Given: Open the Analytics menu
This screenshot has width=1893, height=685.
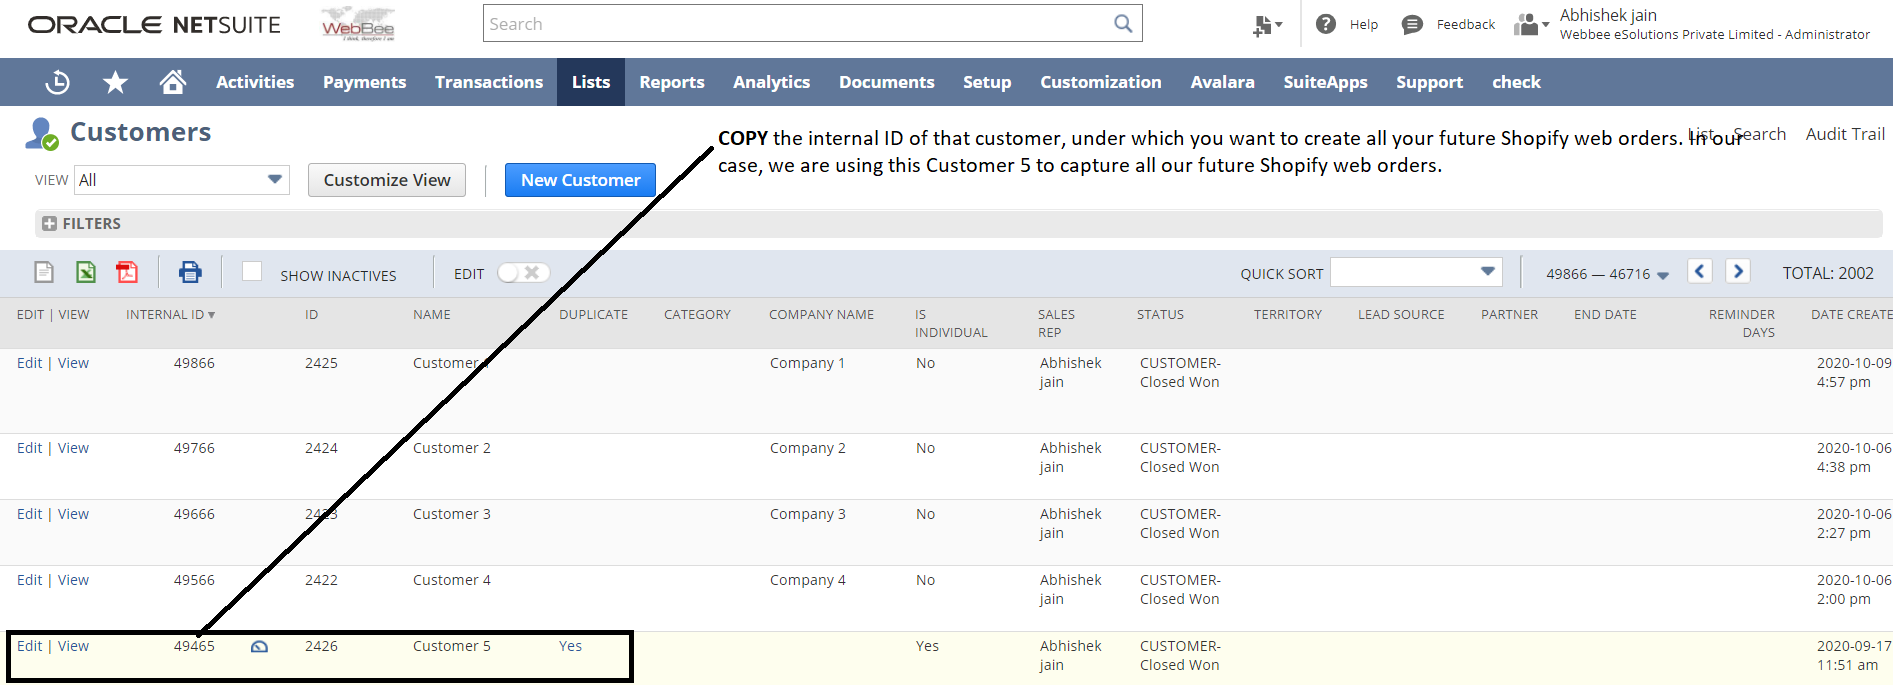Looking at the screenshot, I should (771, 82).
